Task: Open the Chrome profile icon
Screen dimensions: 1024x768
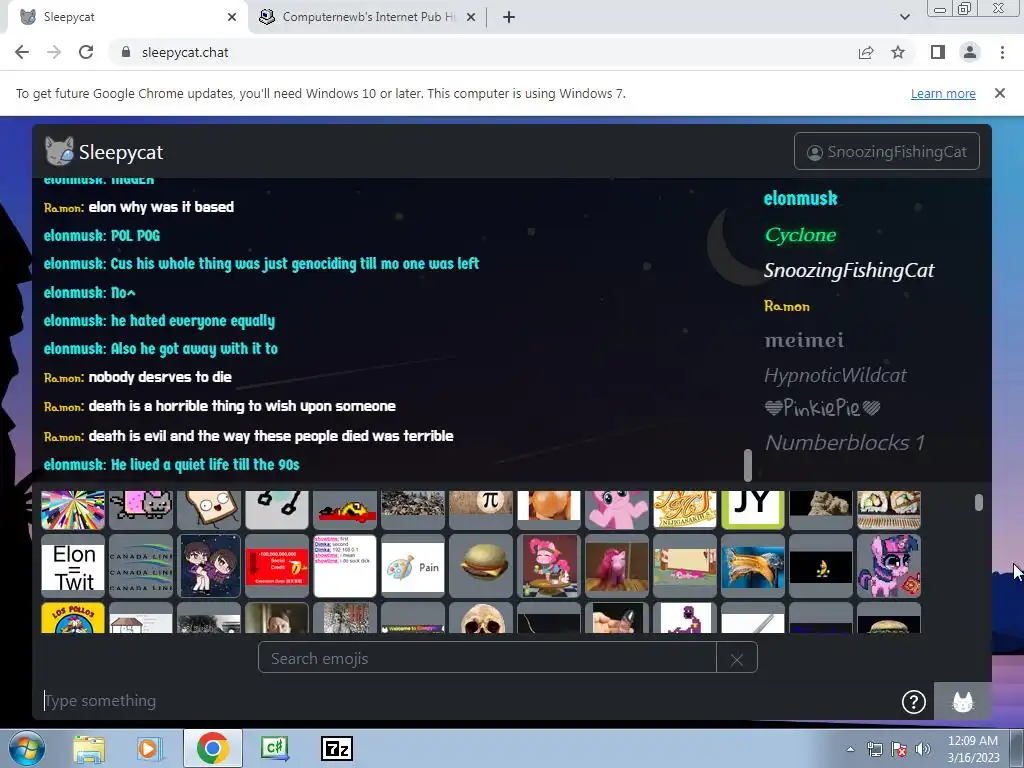Action: tap(970, 52)
